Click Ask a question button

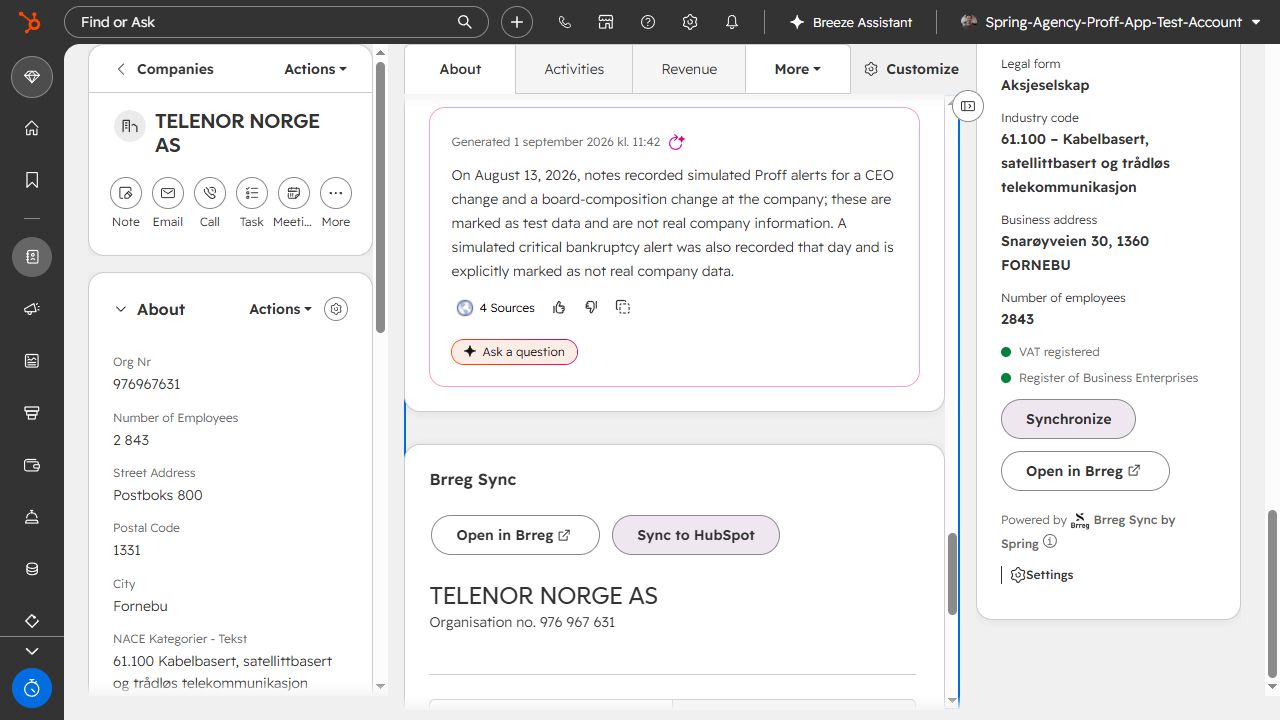(514, 352)
